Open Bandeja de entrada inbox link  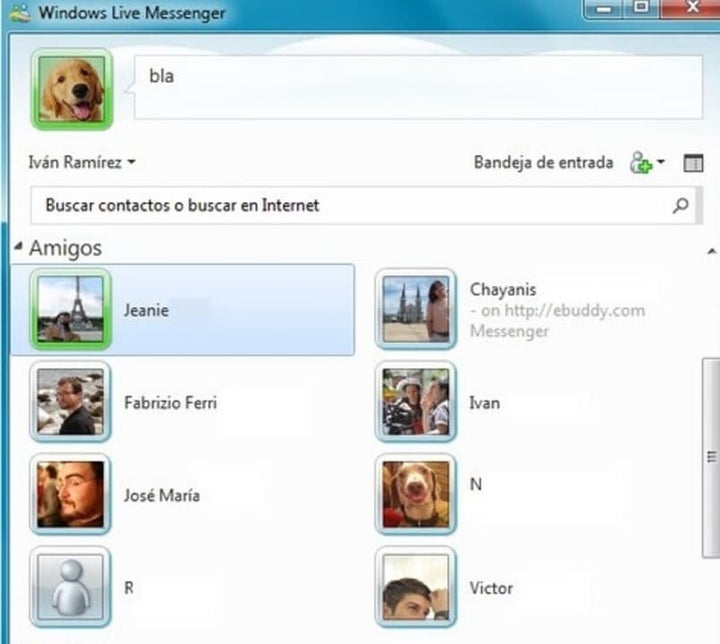543,163
